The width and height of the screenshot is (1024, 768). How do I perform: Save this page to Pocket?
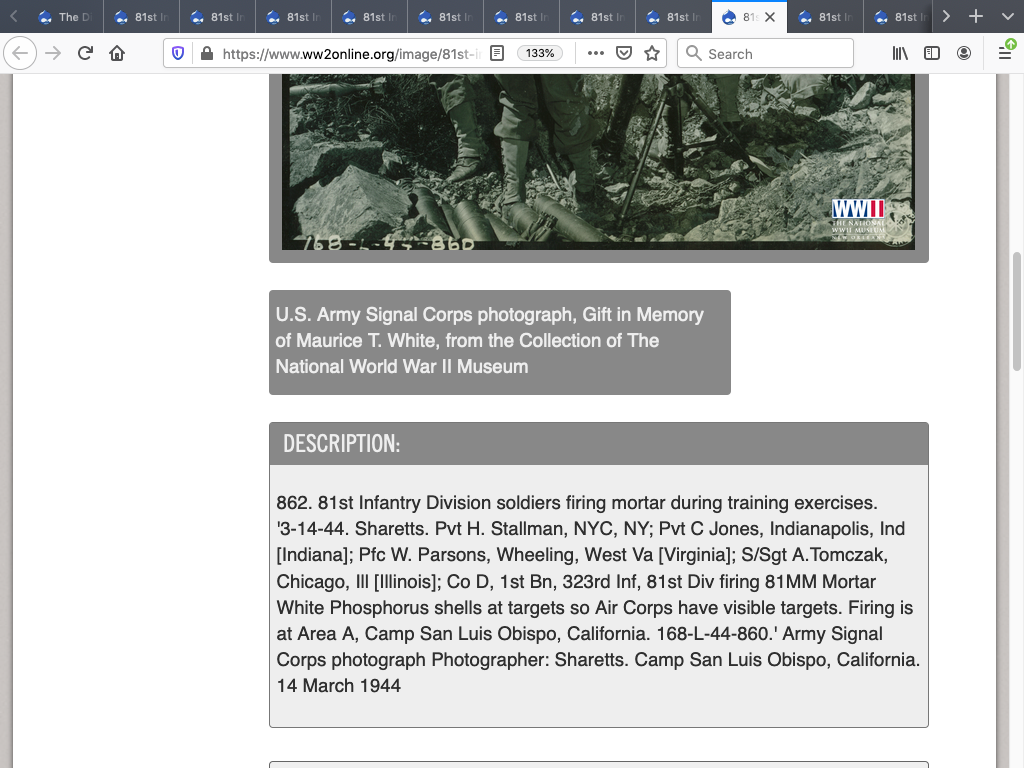(624, 54)
